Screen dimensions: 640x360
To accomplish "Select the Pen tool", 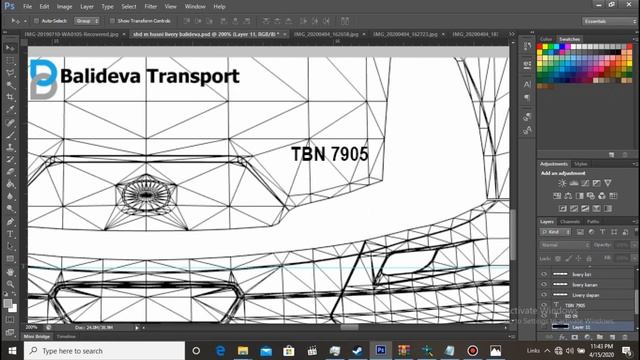I will coord(10,222).
